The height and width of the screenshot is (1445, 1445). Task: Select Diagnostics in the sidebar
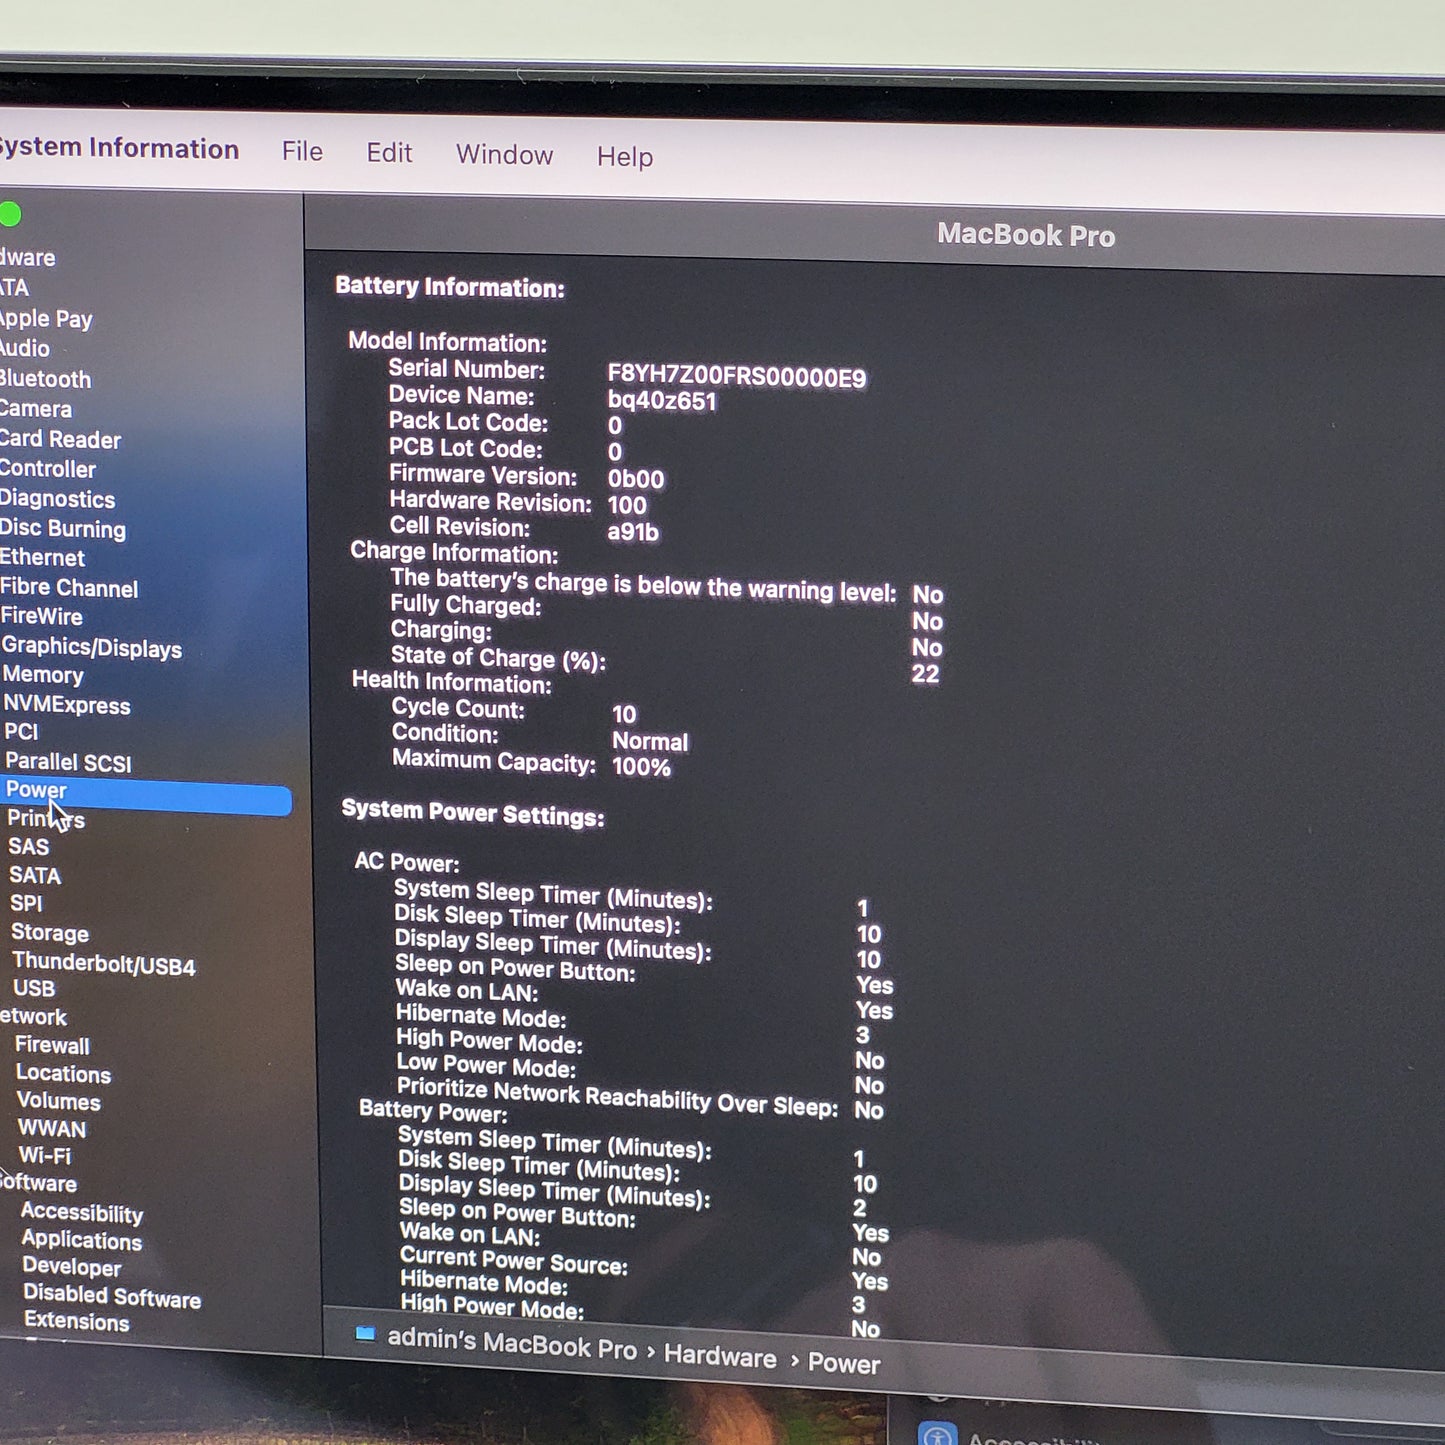[x=57, y=499]
